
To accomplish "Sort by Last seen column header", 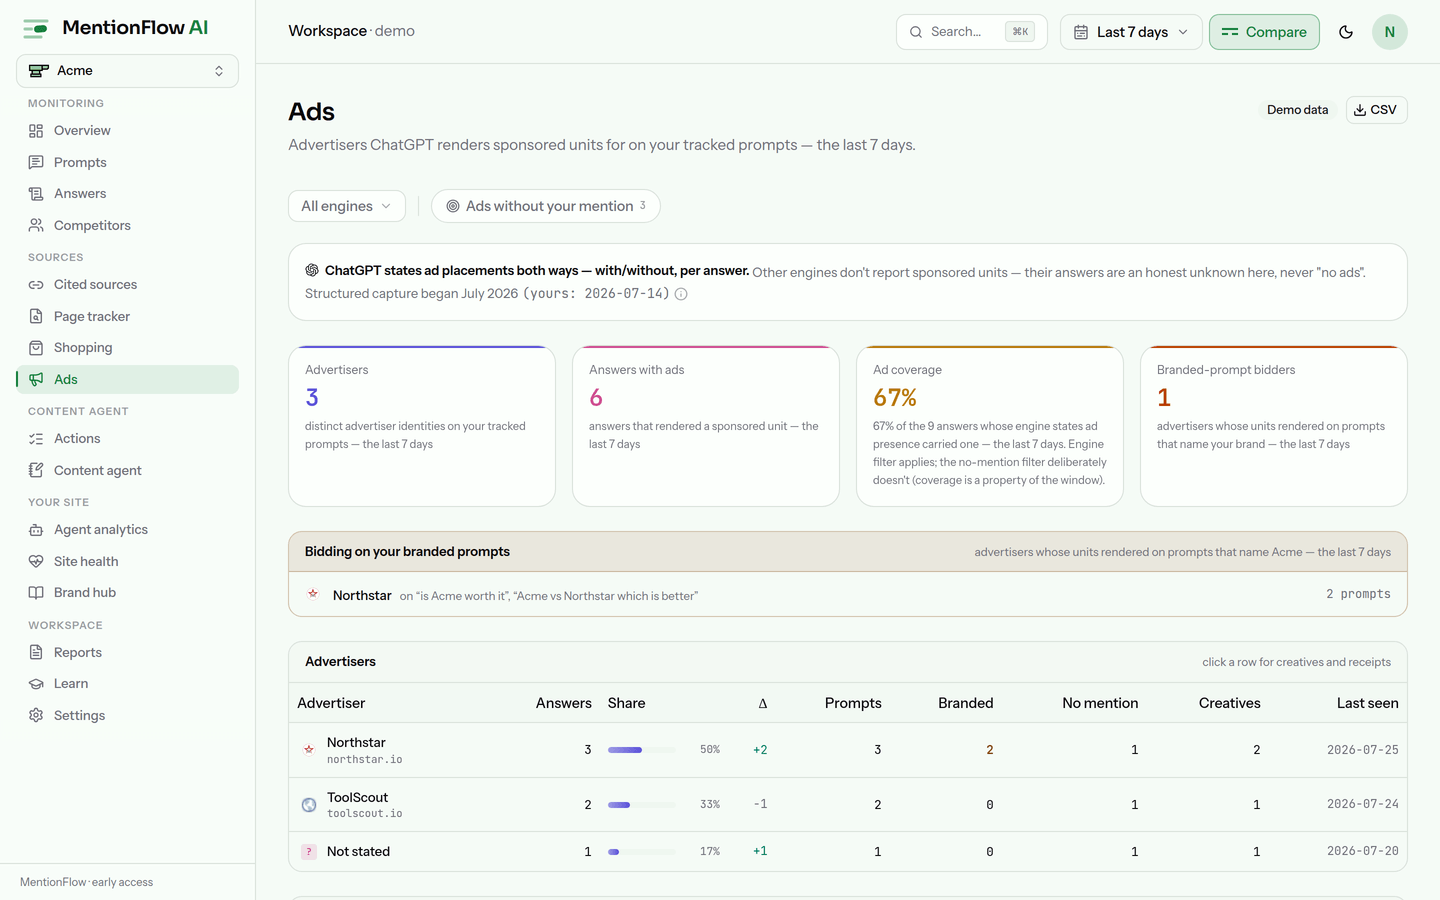I will click(1367, 703).
